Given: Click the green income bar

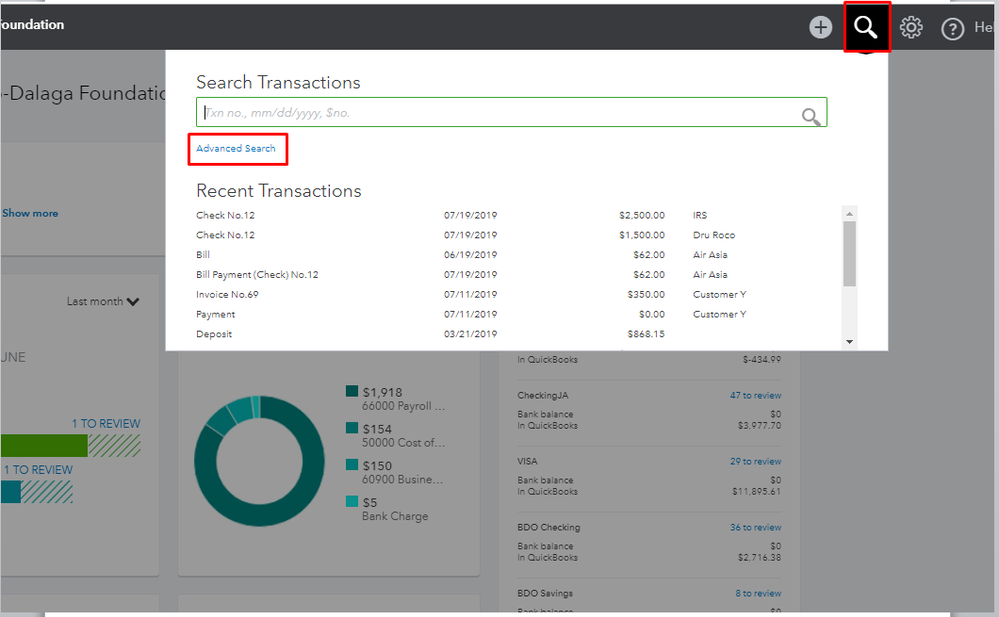Looking at the screenshot, I should (x=44, y=446).
